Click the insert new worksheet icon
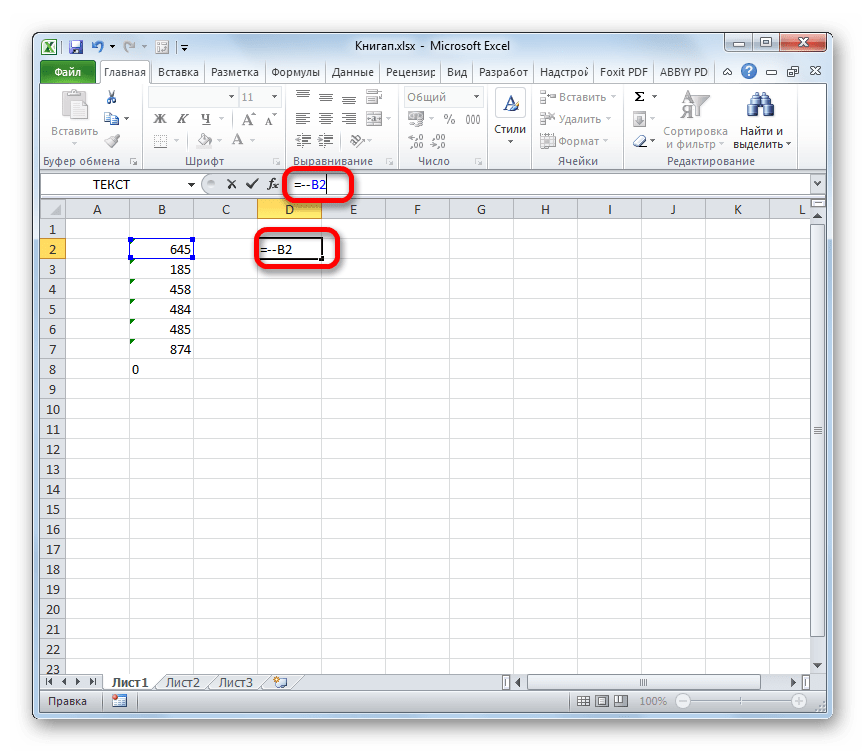866x752 pixels. point(281,682)
